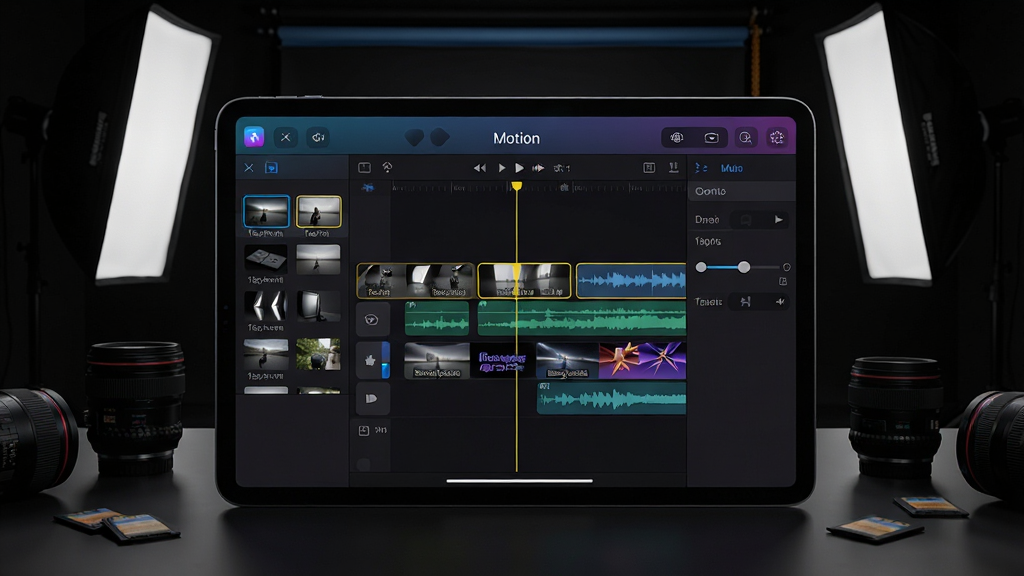The height and width of the screenshot is (576, 1024).
Task: Select the blue audio waveform clip
Action: 631,281
